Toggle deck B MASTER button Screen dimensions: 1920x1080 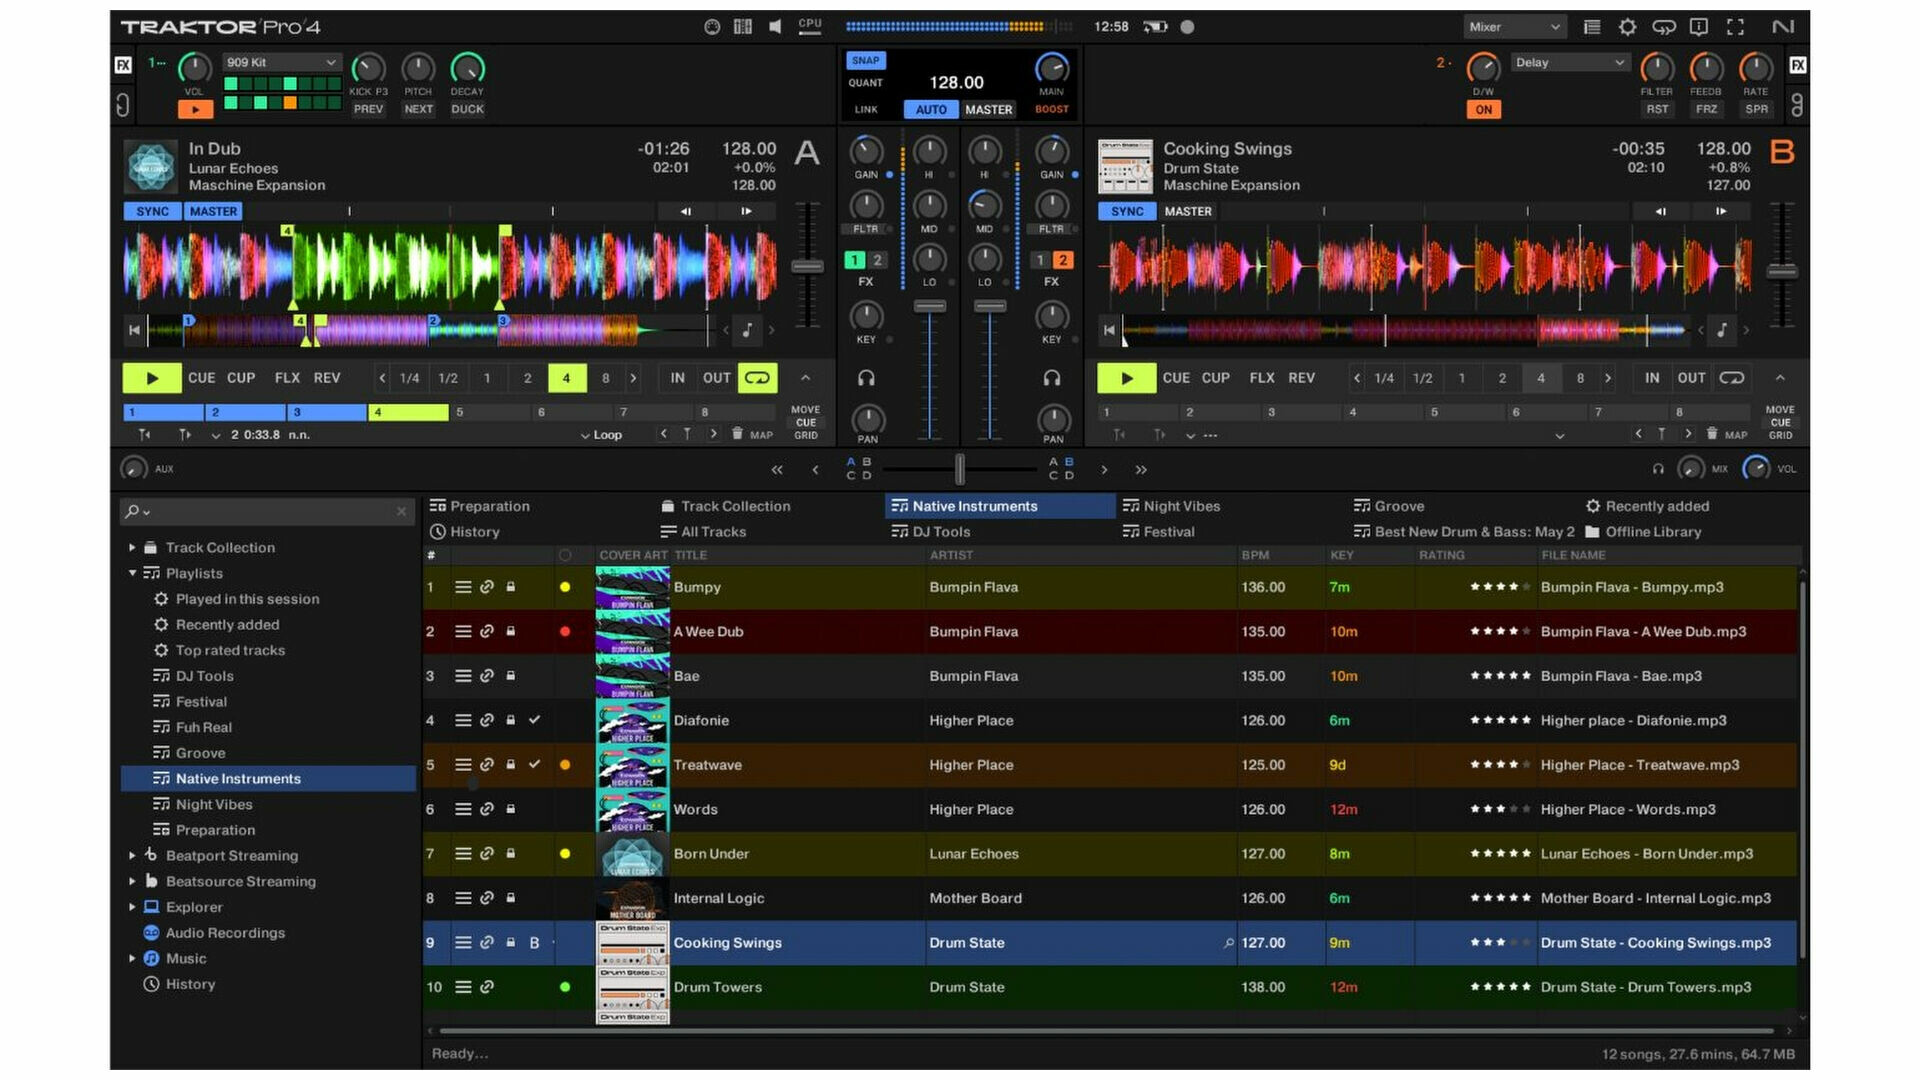coord(1188,211)
